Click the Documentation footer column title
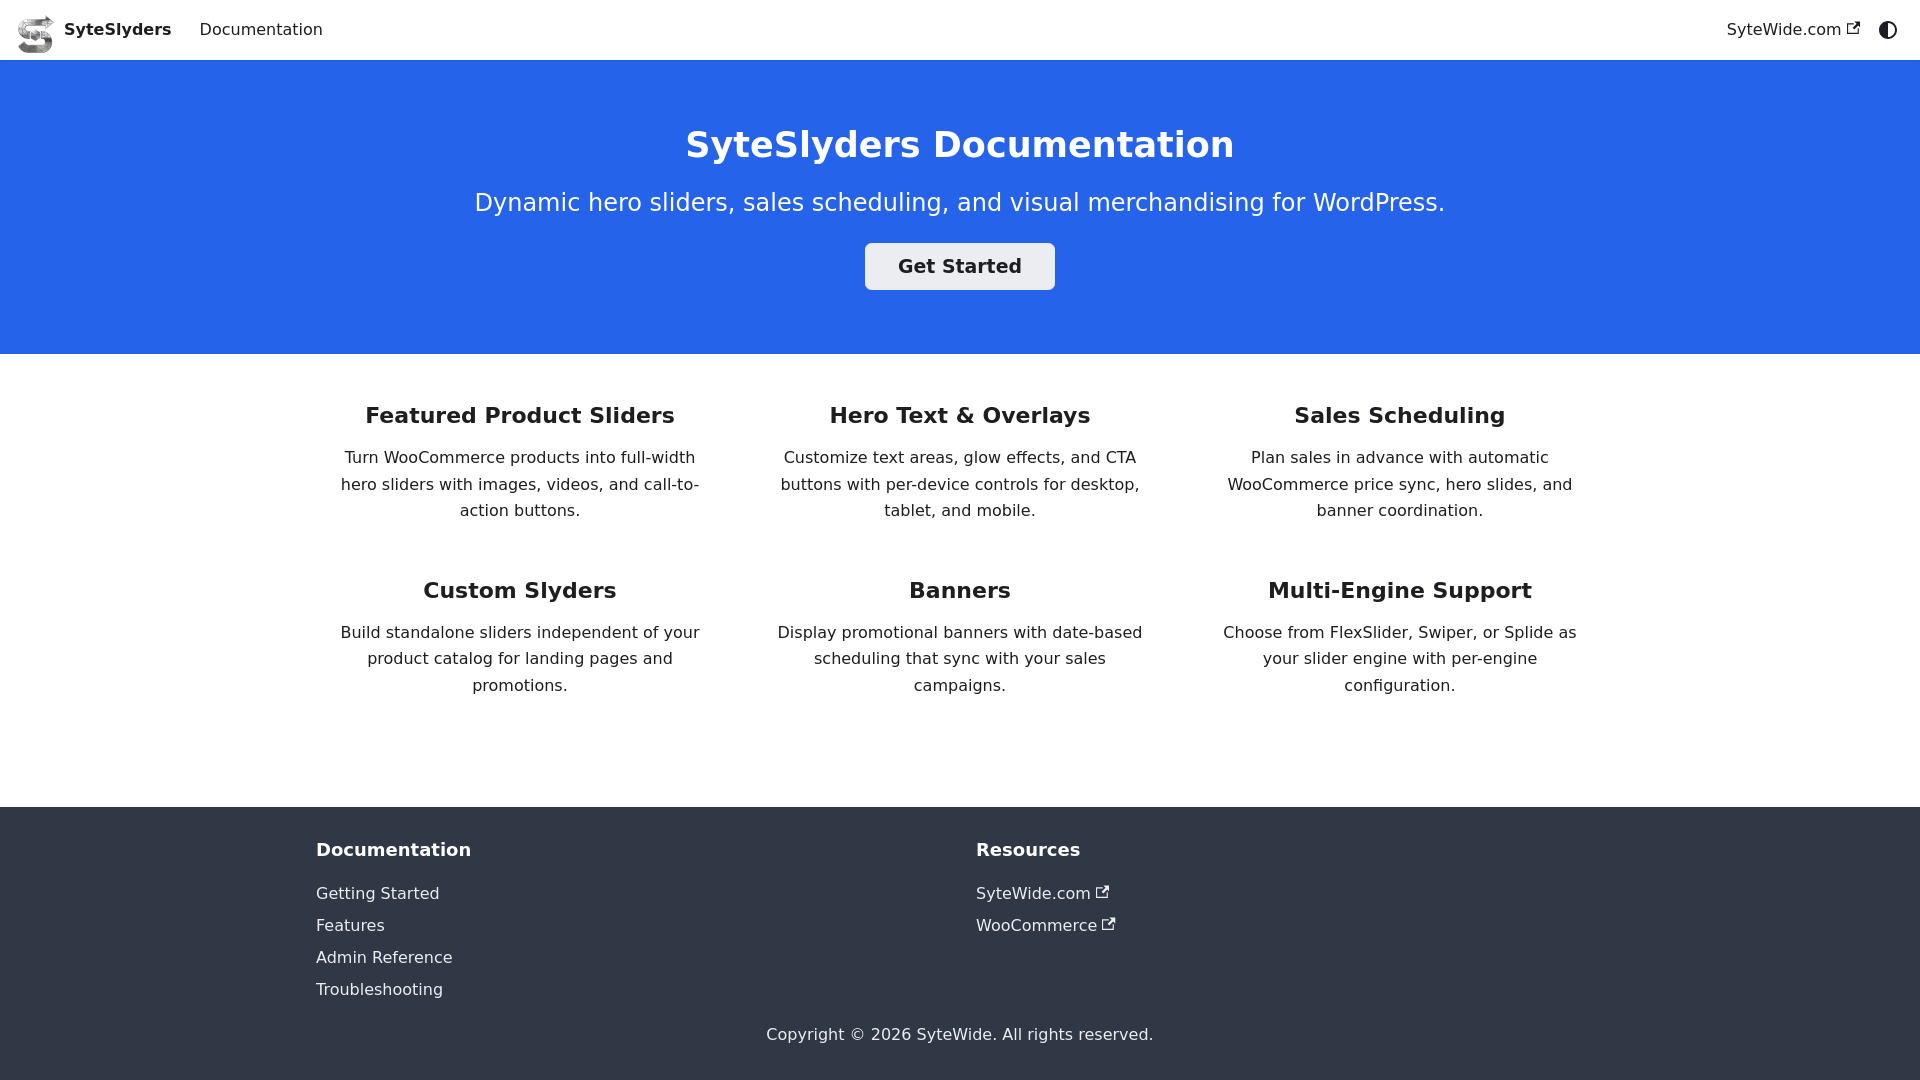This screenshot has width=1920, height=1080. point(393,849)
